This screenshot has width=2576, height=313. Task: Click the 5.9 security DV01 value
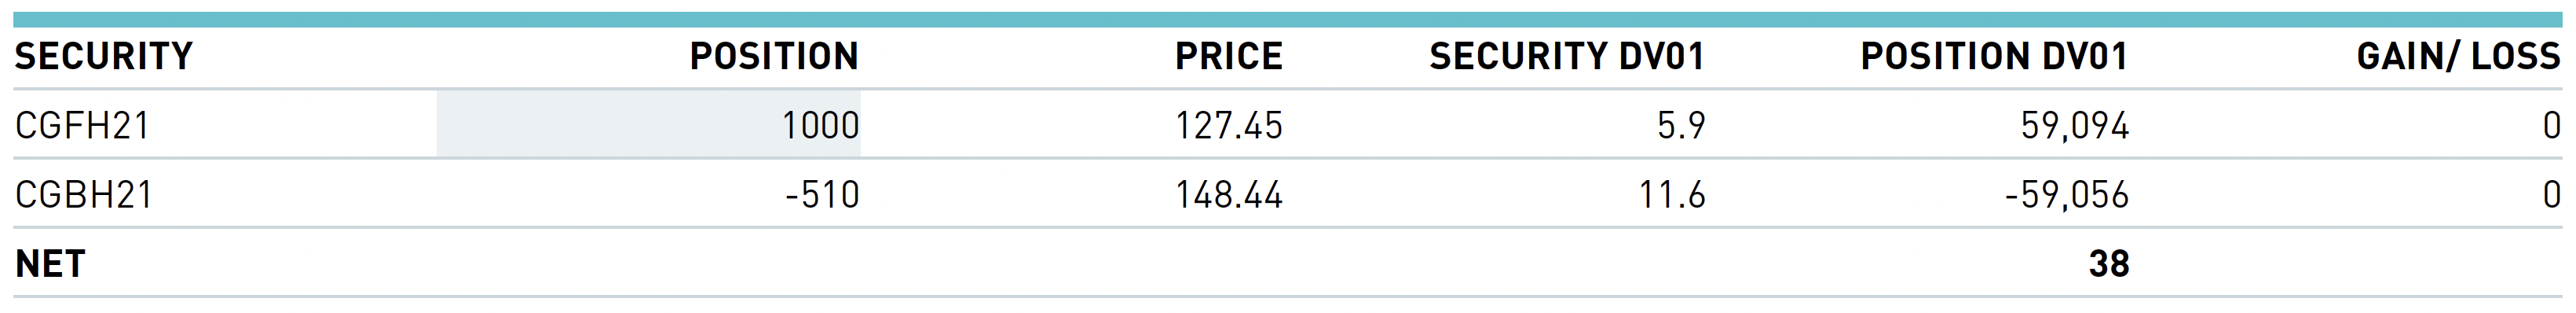(x=1681, y=125)
